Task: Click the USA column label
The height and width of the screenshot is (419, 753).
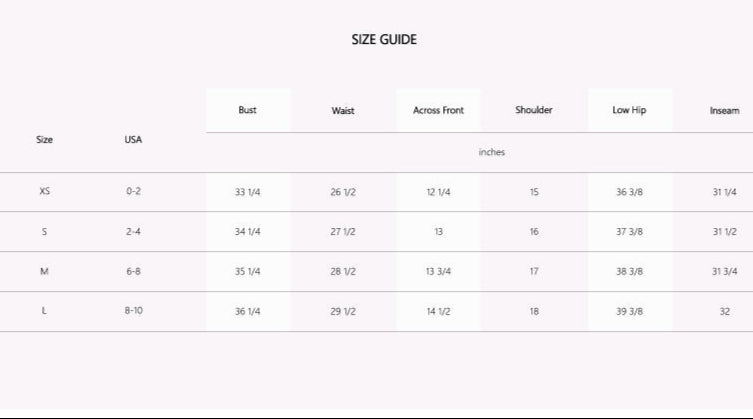Action: pyautogui.click(x=133, y=139)
